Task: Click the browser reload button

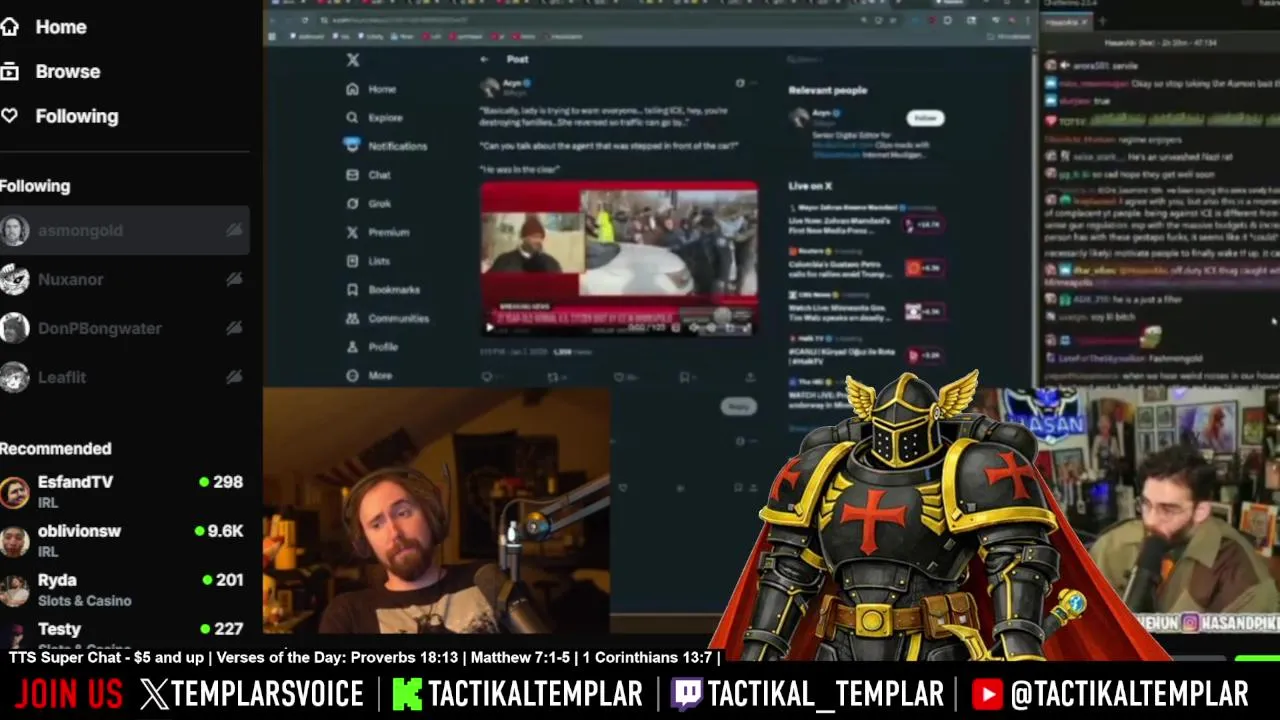Action: point(307,20)
